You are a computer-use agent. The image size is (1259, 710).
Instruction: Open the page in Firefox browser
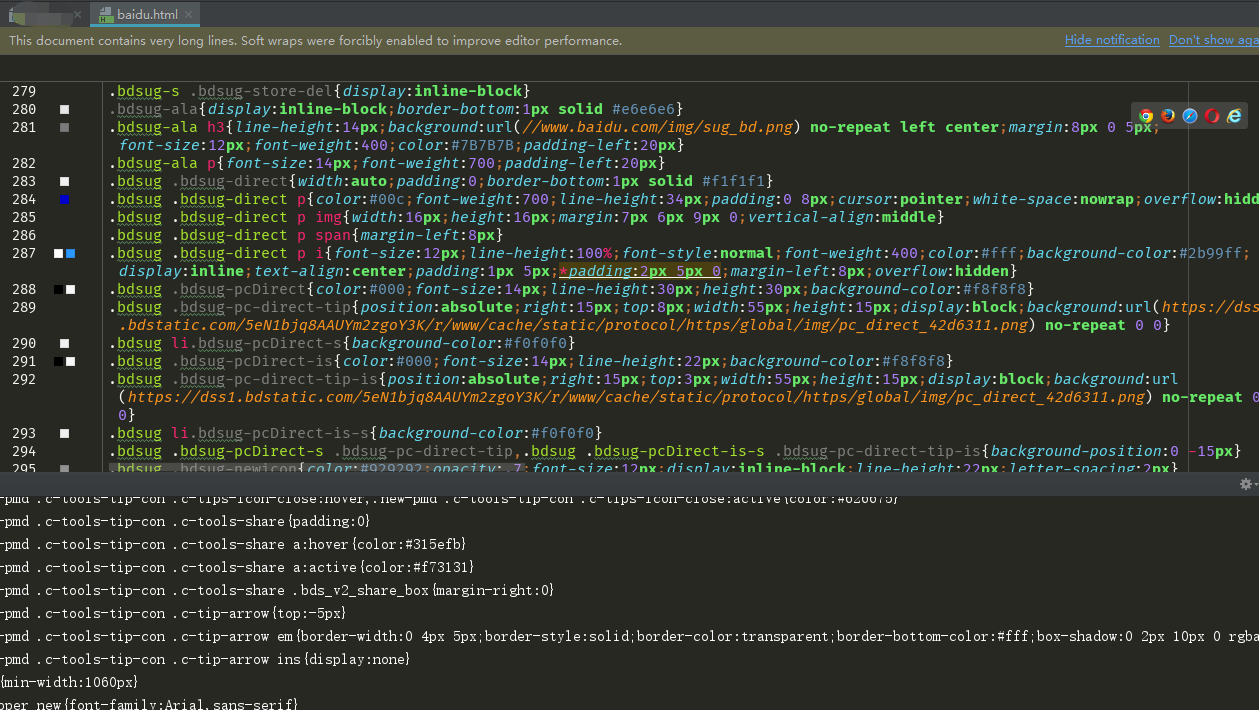[1168, 116]
